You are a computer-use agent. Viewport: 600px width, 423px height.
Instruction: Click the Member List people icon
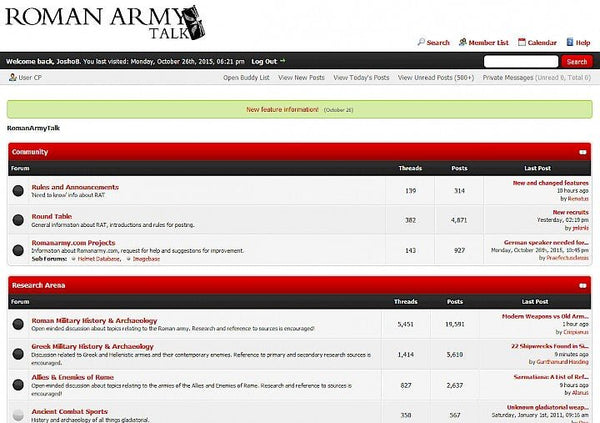click(463, 42)
